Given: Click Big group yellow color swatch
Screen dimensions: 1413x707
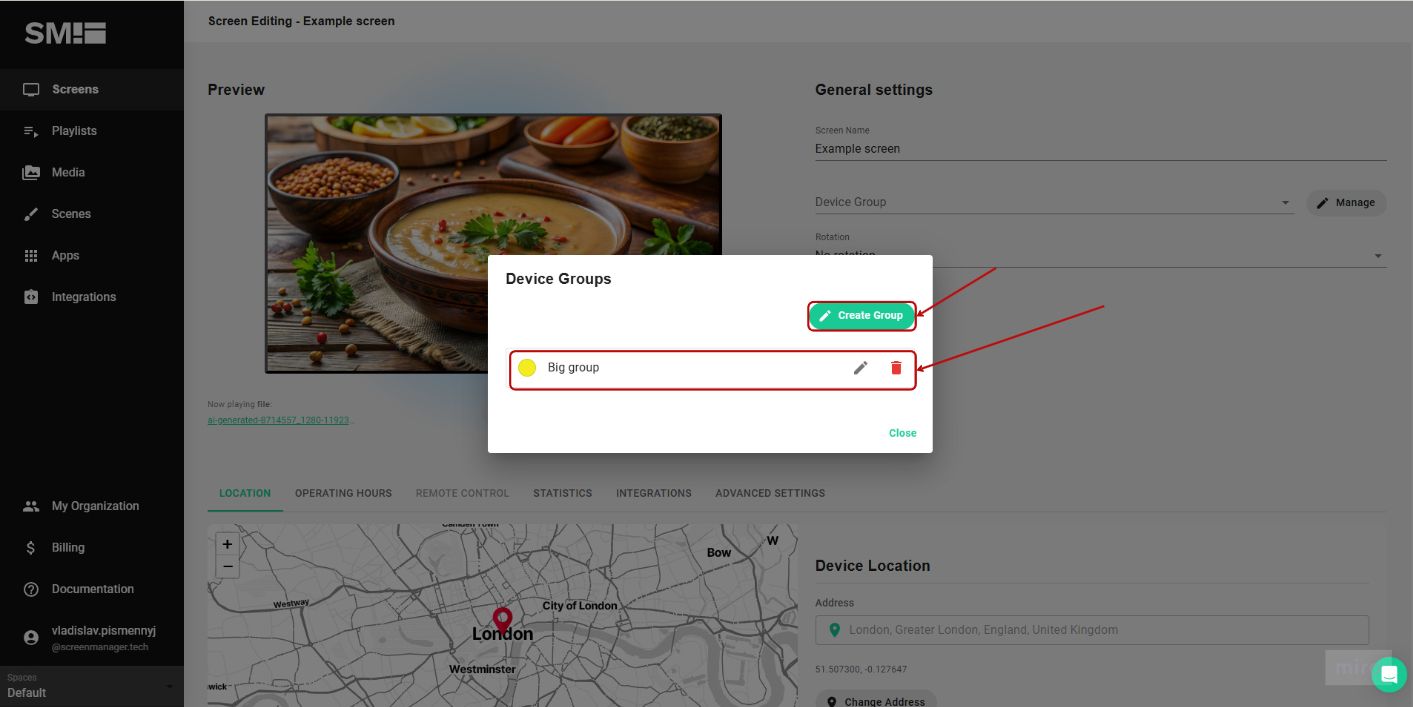Looking at the screenshot, I should pos(527,368).
